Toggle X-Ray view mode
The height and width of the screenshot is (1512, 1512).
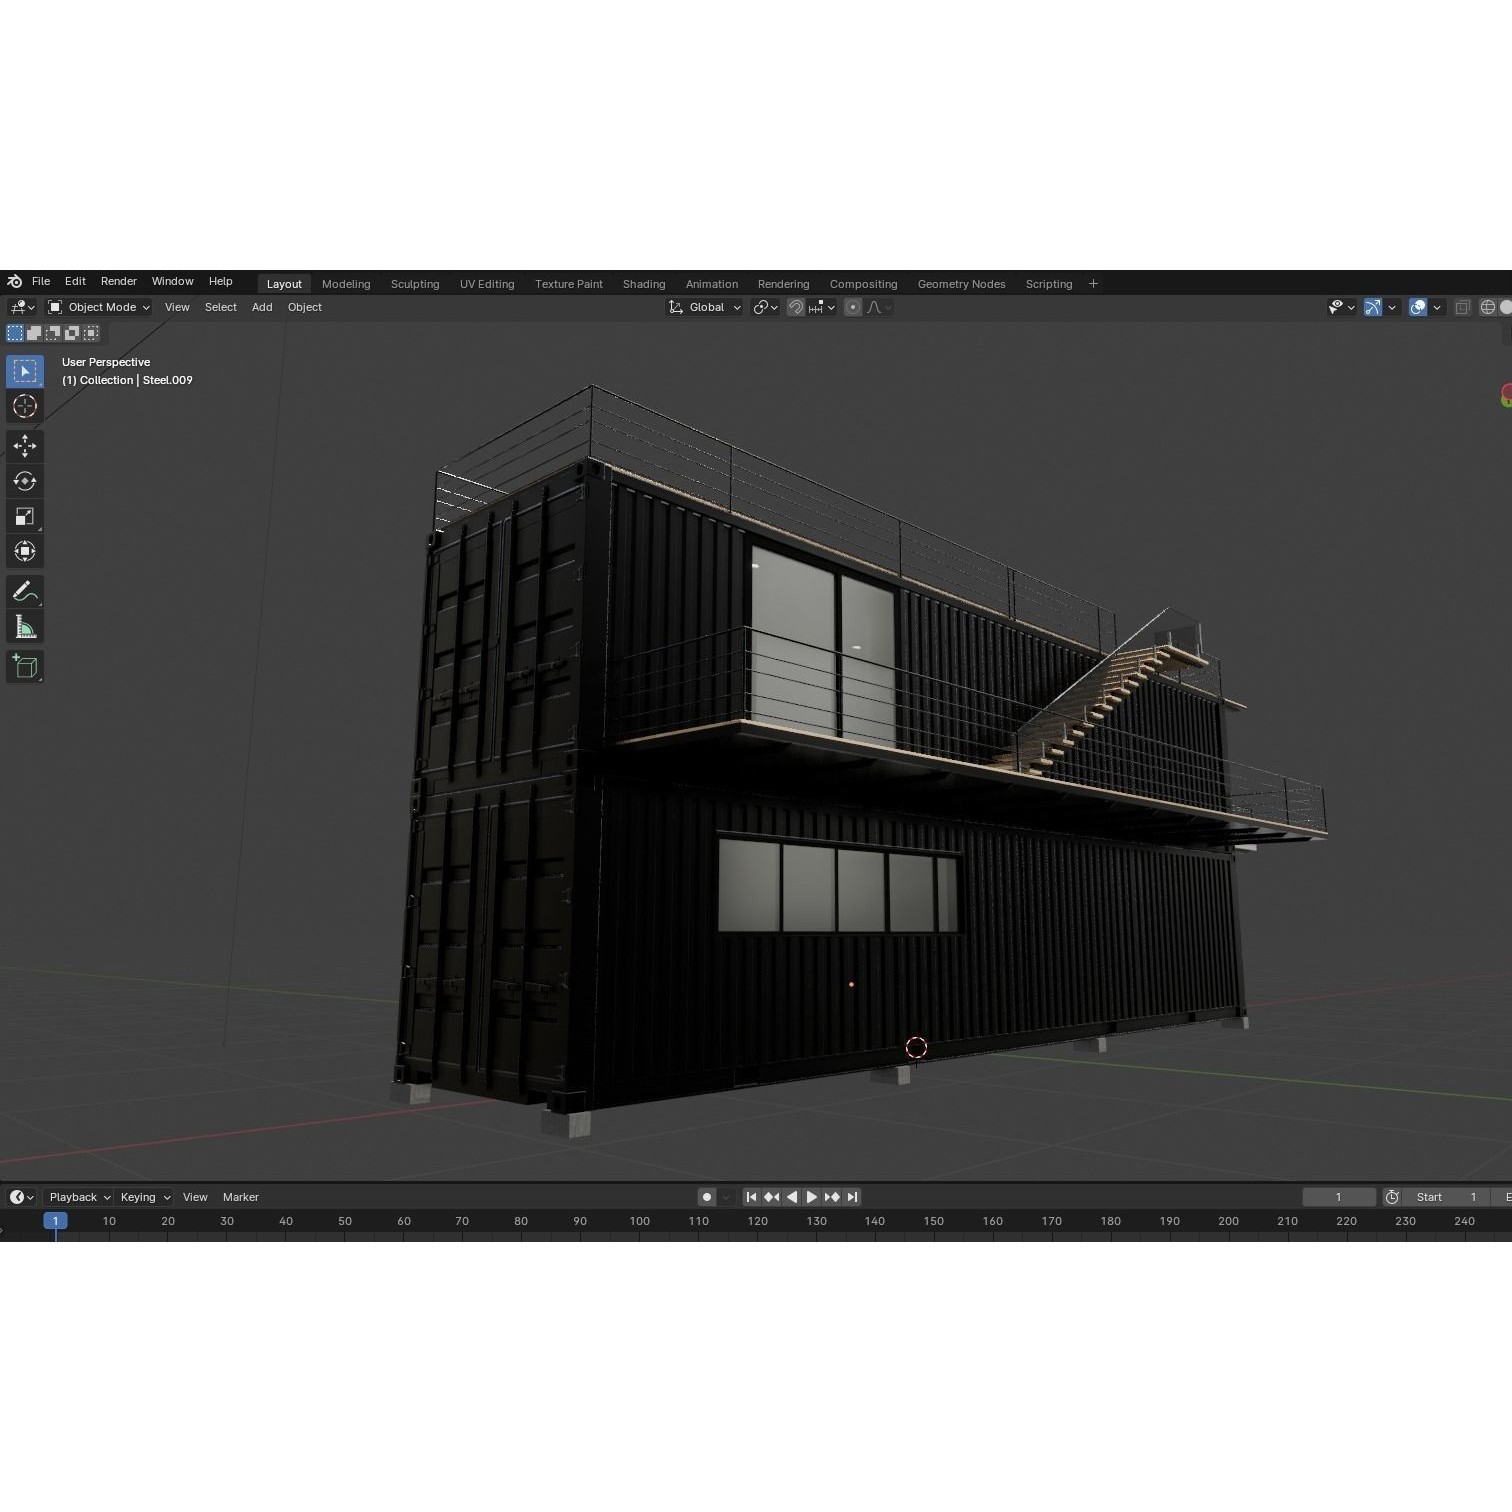[x=1462, y=307]
